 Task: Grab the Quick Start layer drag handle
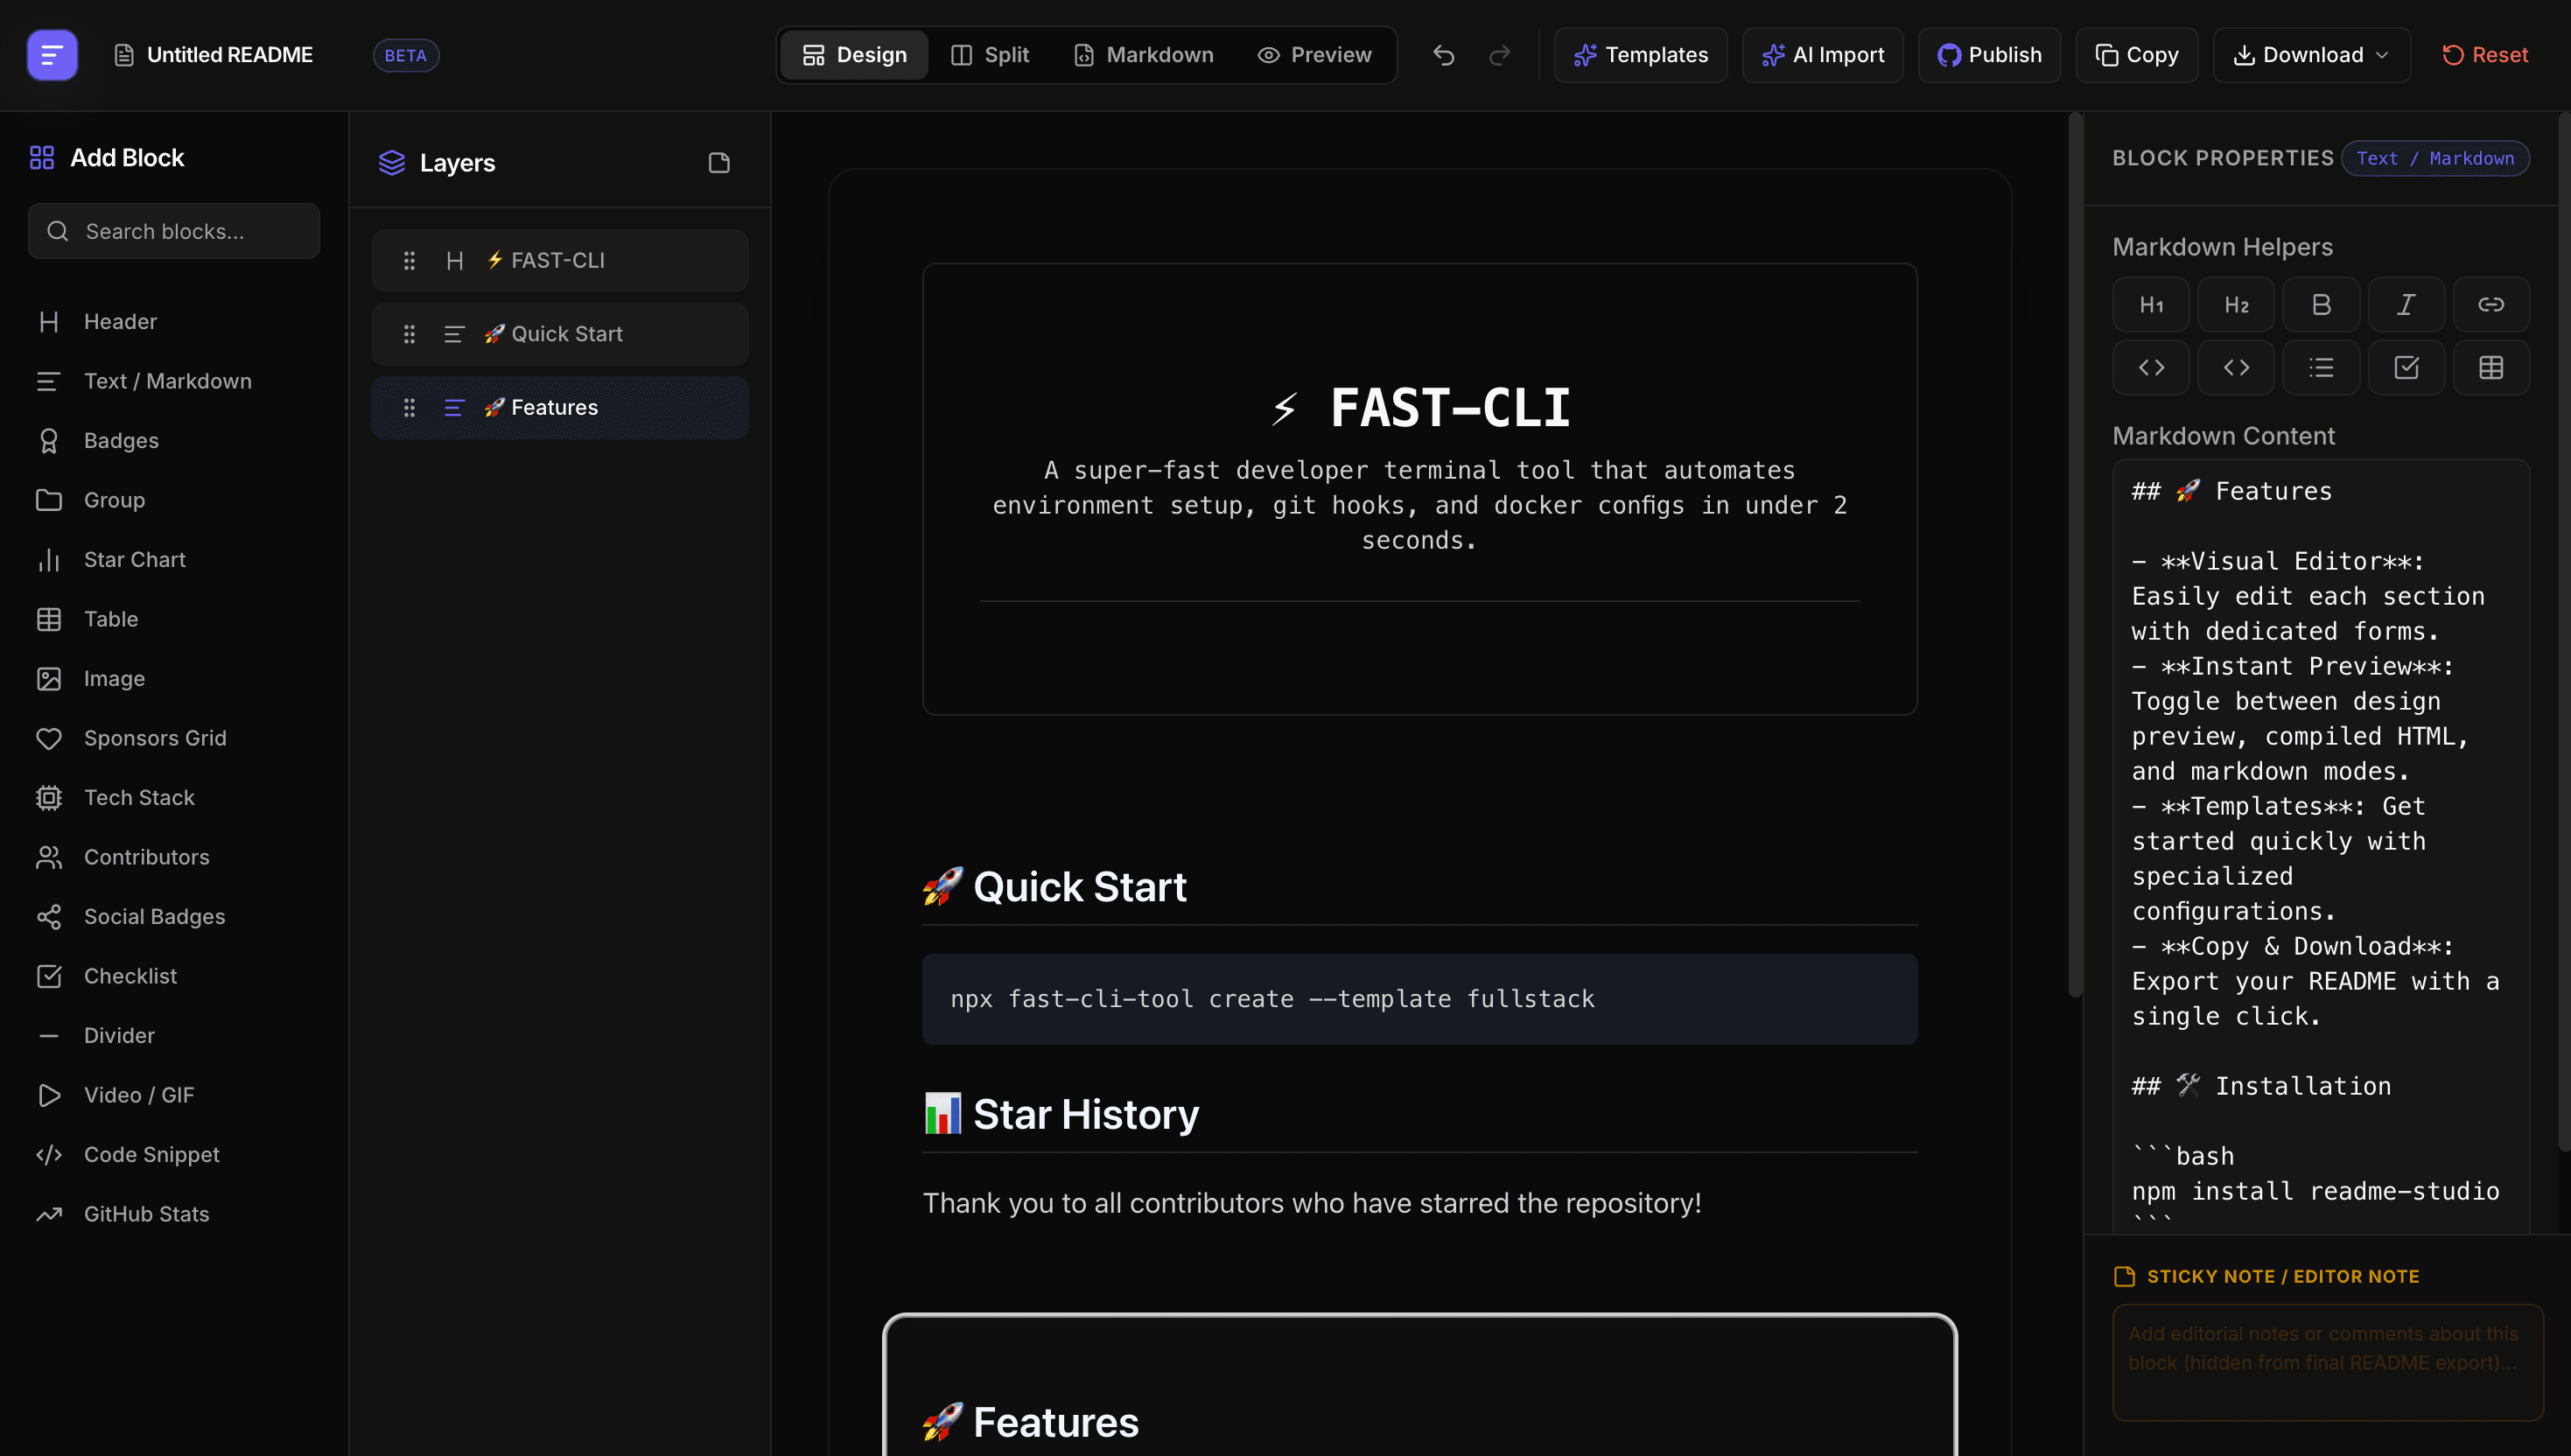409,334
